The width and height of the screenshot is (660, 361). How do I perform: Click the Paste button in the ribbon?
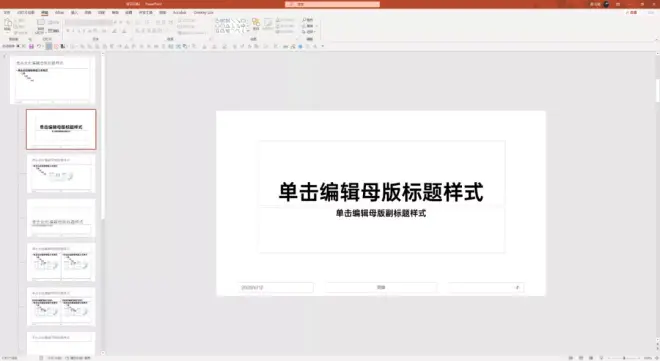pyautogui.click(x=8, y=24)
